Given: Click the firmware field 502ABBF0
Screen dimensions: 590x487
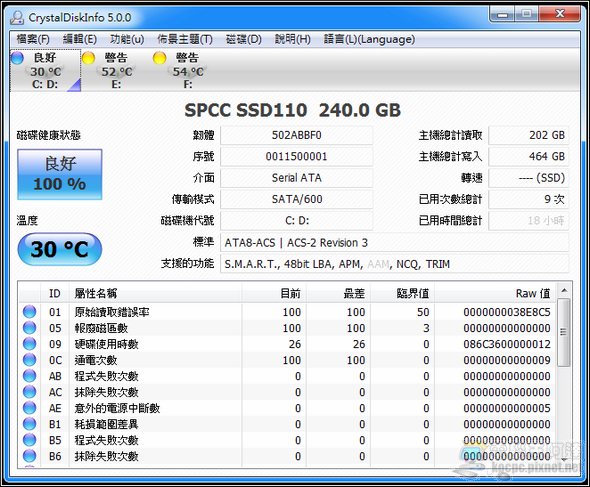Looking at the screenshot, I should click(x=297, y=135).
